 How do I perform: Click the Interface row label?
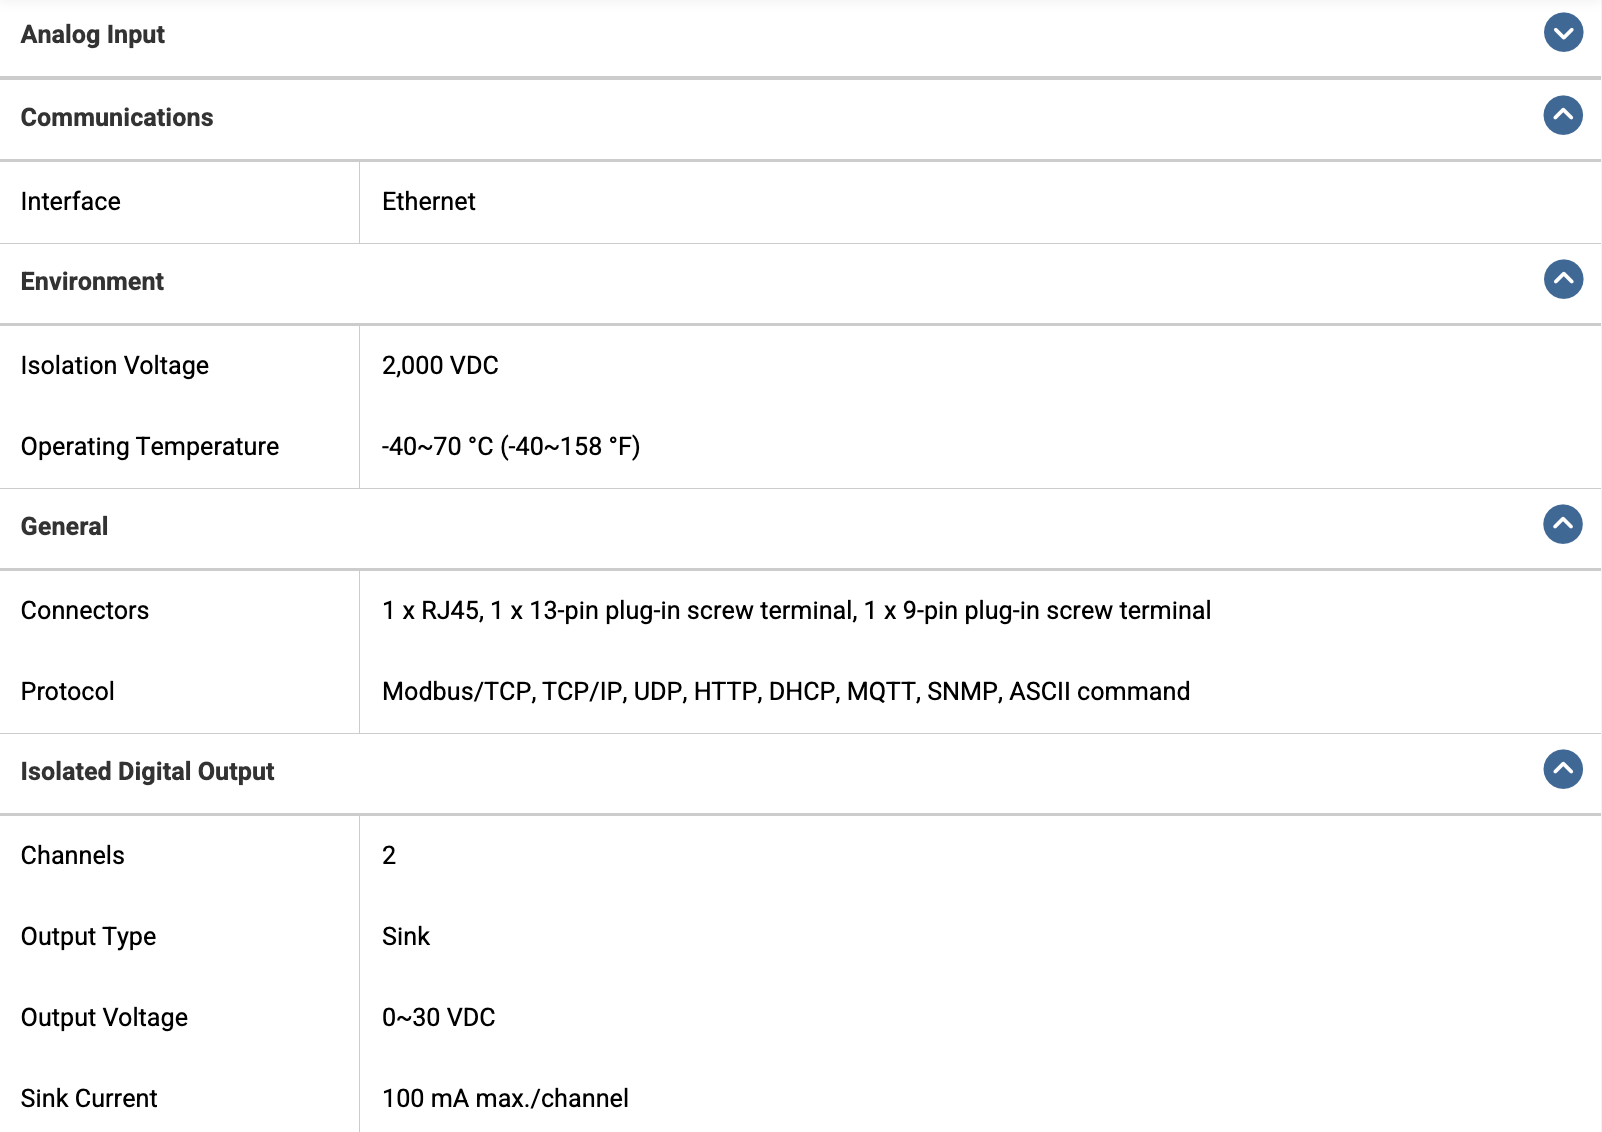coord(71,202)
